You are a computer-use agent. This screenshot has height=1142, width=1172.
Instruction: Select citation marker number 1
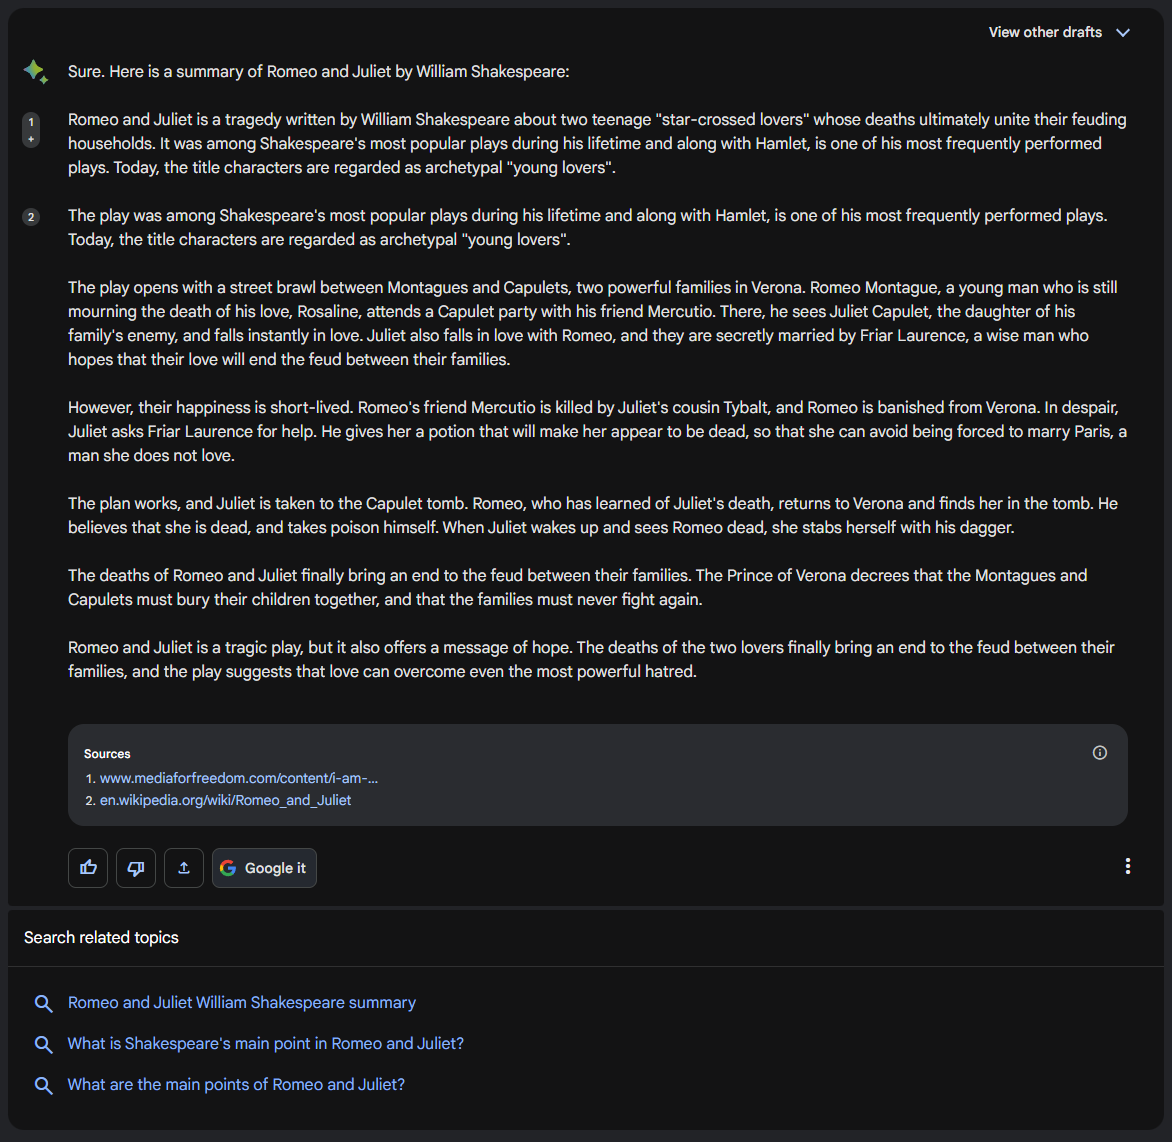pos(31,122)
